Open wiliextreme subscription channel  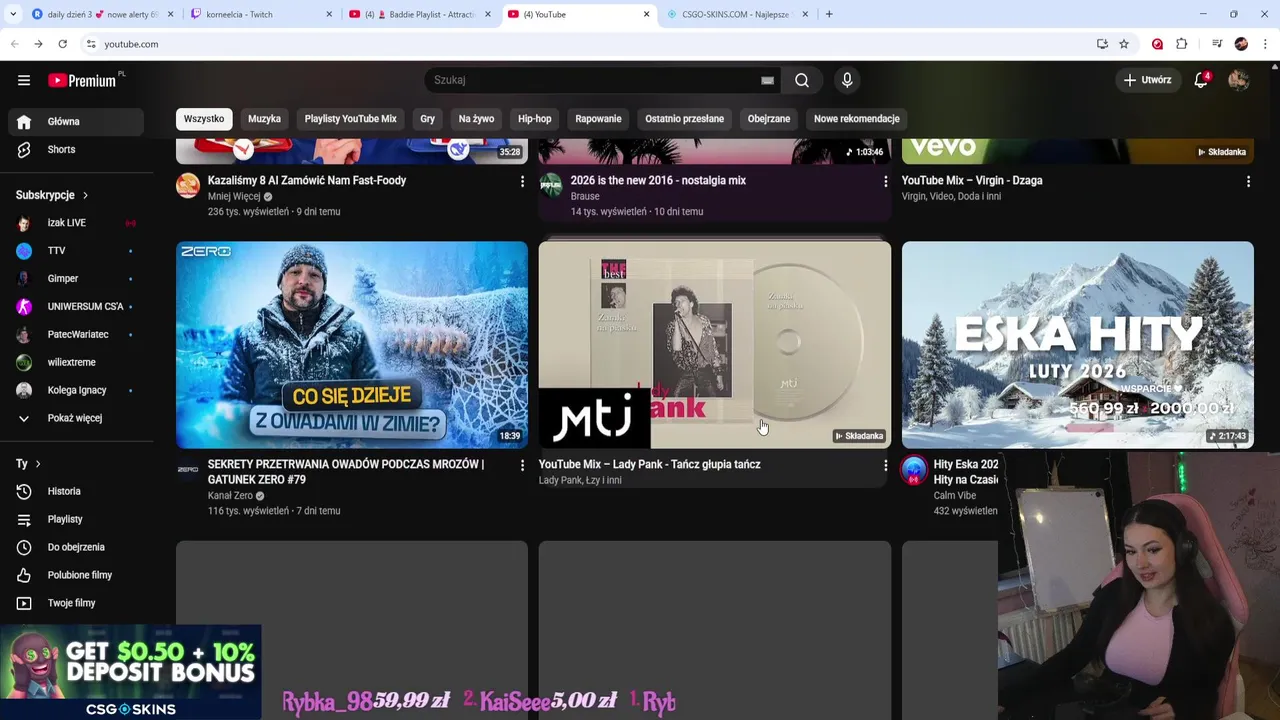click(76, 362)
